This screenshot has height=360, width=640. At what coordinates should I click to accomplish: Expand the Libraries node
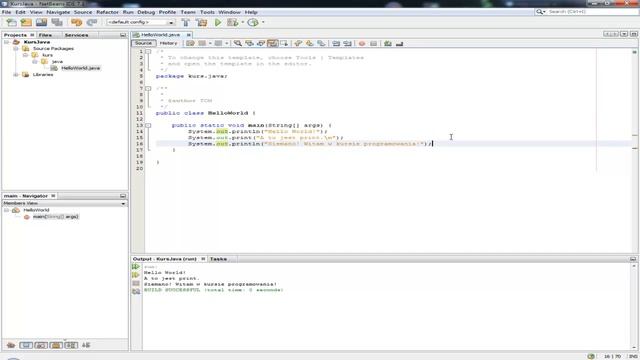click(16, 75)
